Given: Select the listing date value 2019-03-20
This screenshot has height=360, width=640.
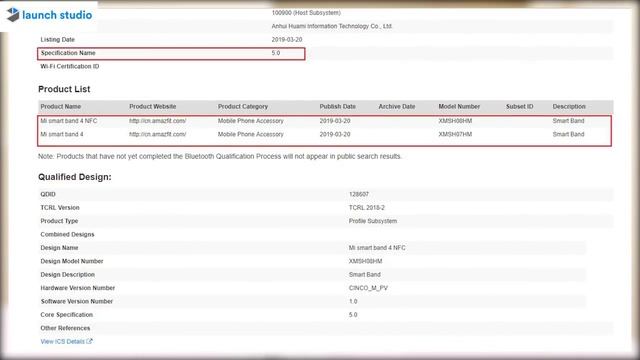Looking at the screenshot, I should point(287,40).
